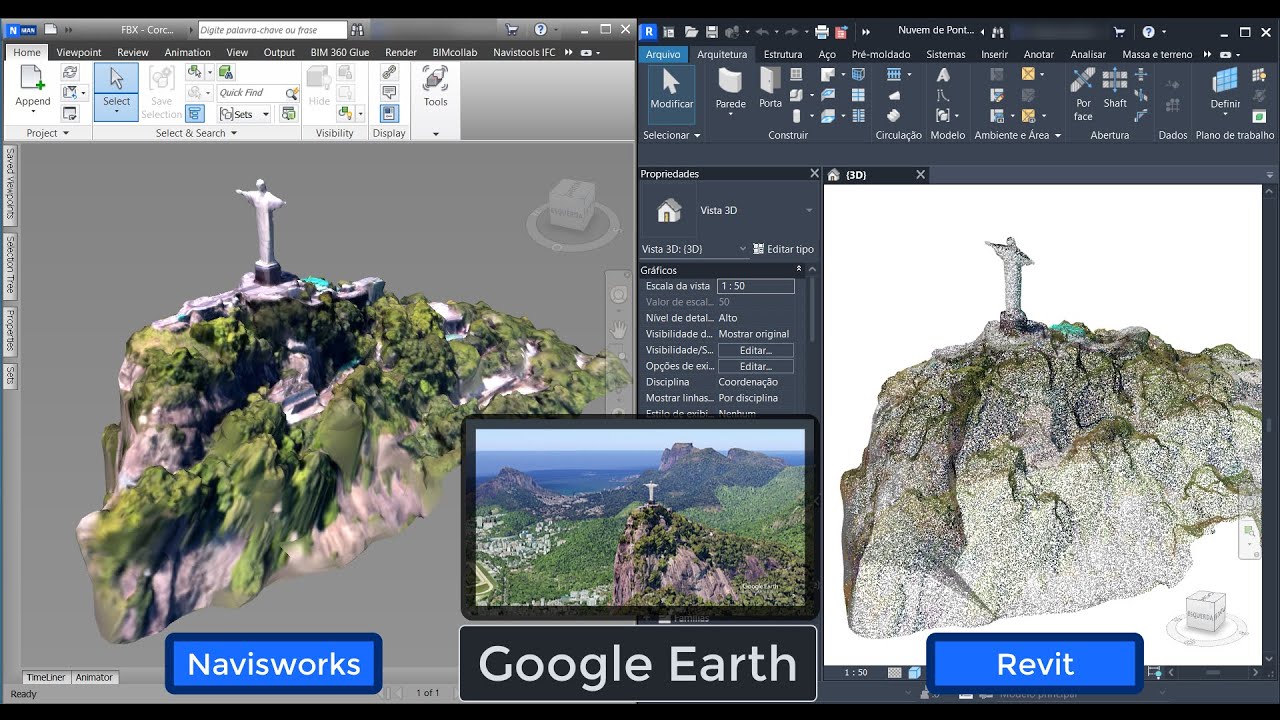The width and height of the screenshot is (1280, 720).
Task: Open the Navisworks help dropdown arrow
Action: click(x=556, y=31)
